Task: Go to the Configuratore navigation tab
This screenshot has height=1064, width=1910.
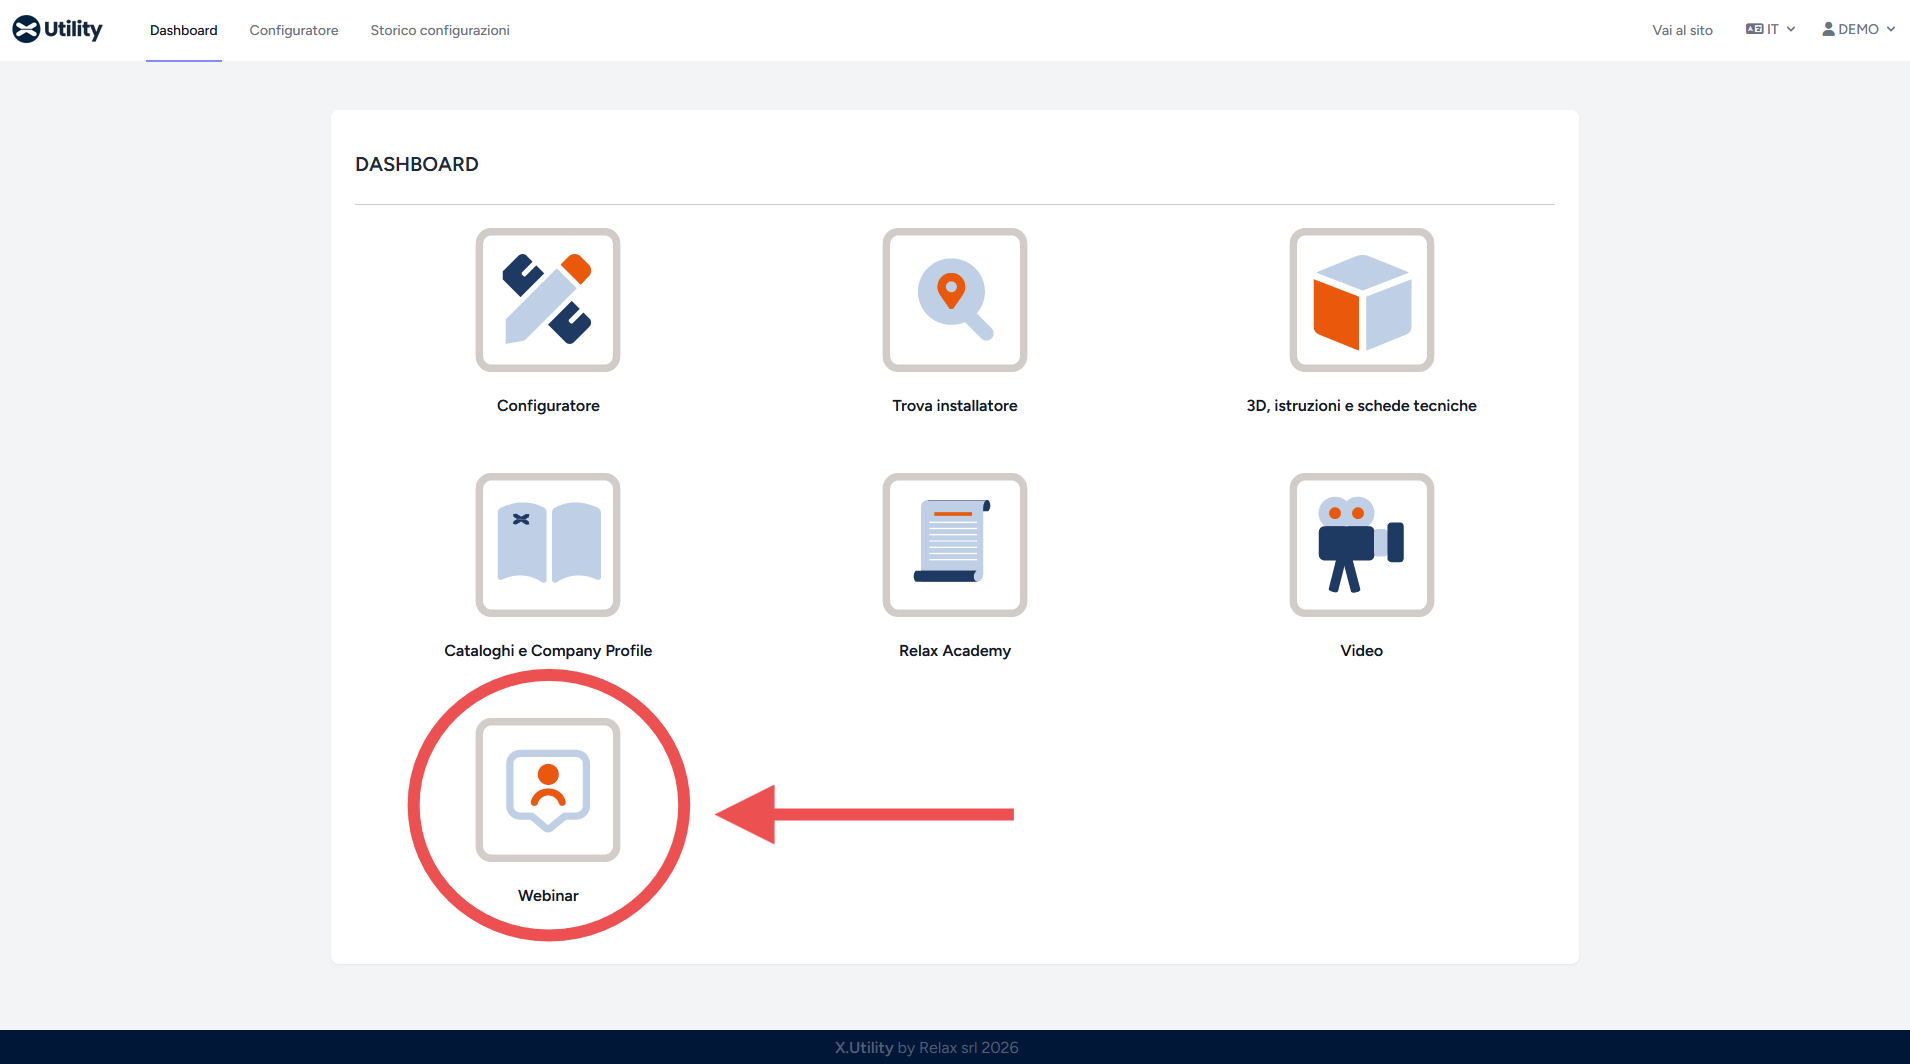Action: click(x=294, y=31)
